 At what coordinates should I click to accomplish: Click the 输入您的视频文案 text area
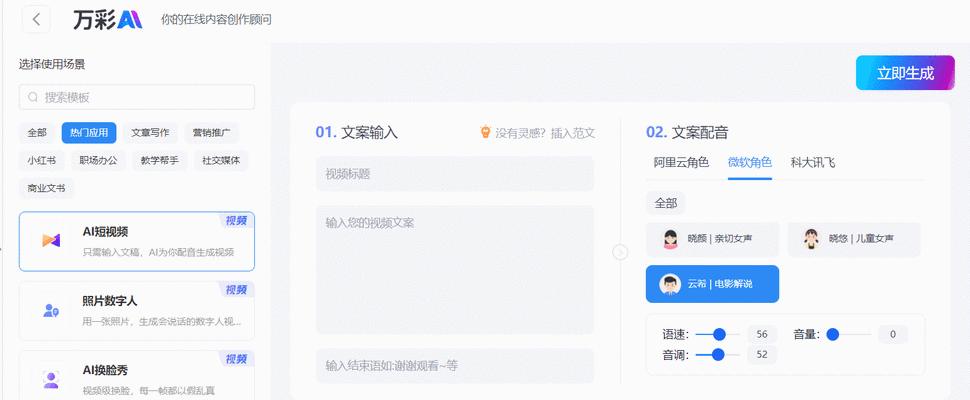point(455,270)
